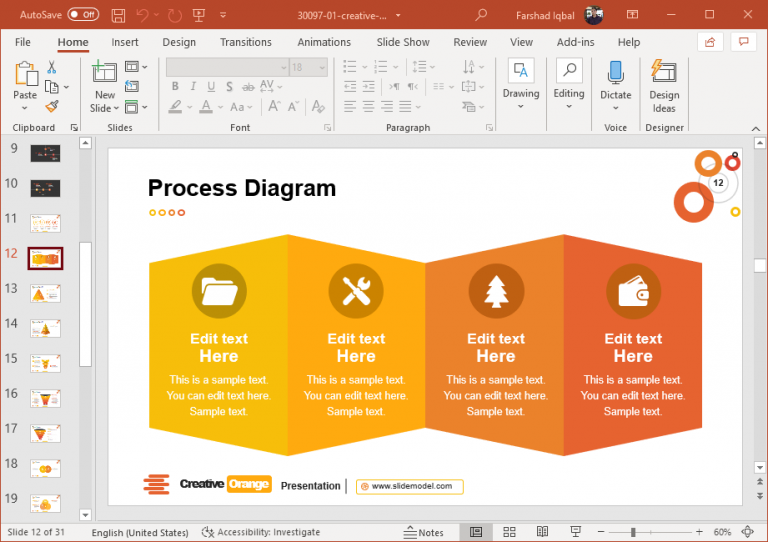Click Decrease Font Size icon
The width and height of the screenshot is (768, 542).
tap(293, 106)
